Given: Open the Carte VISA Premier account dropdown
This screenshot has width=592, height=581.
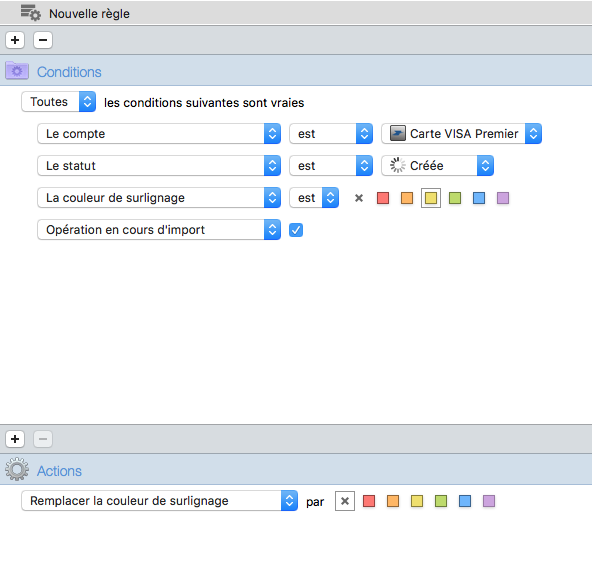Looking at the screenshot, I should tap(461, 134).
